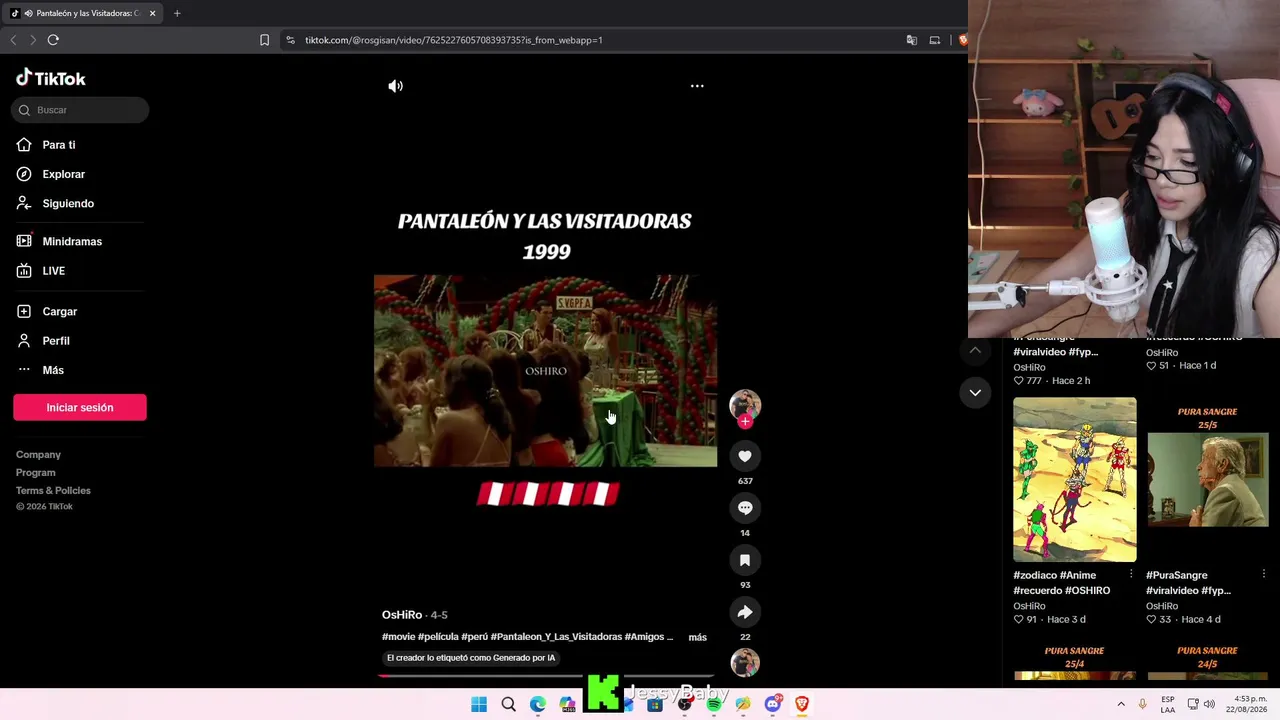Image resolution: width=1280 pixels, height=720 pixels.
Task: Go to the TikTok home logo
Action: click(x=51, y=78)
